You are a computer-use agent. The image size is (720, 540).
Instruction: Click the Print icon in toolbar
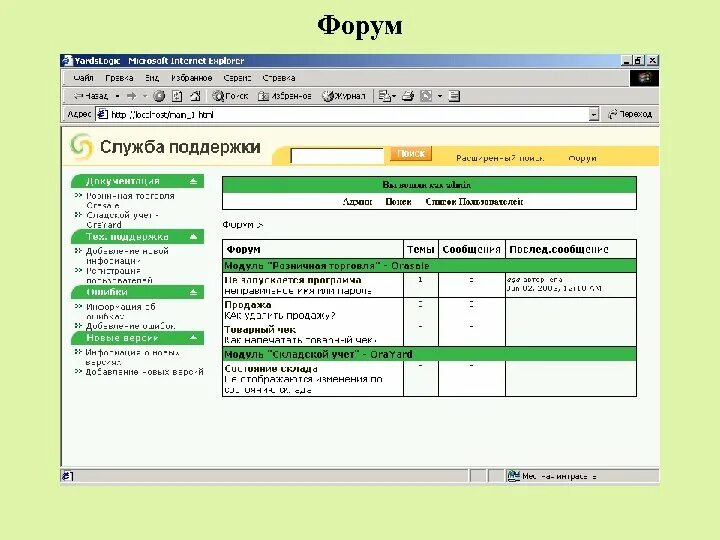point(408,96)
